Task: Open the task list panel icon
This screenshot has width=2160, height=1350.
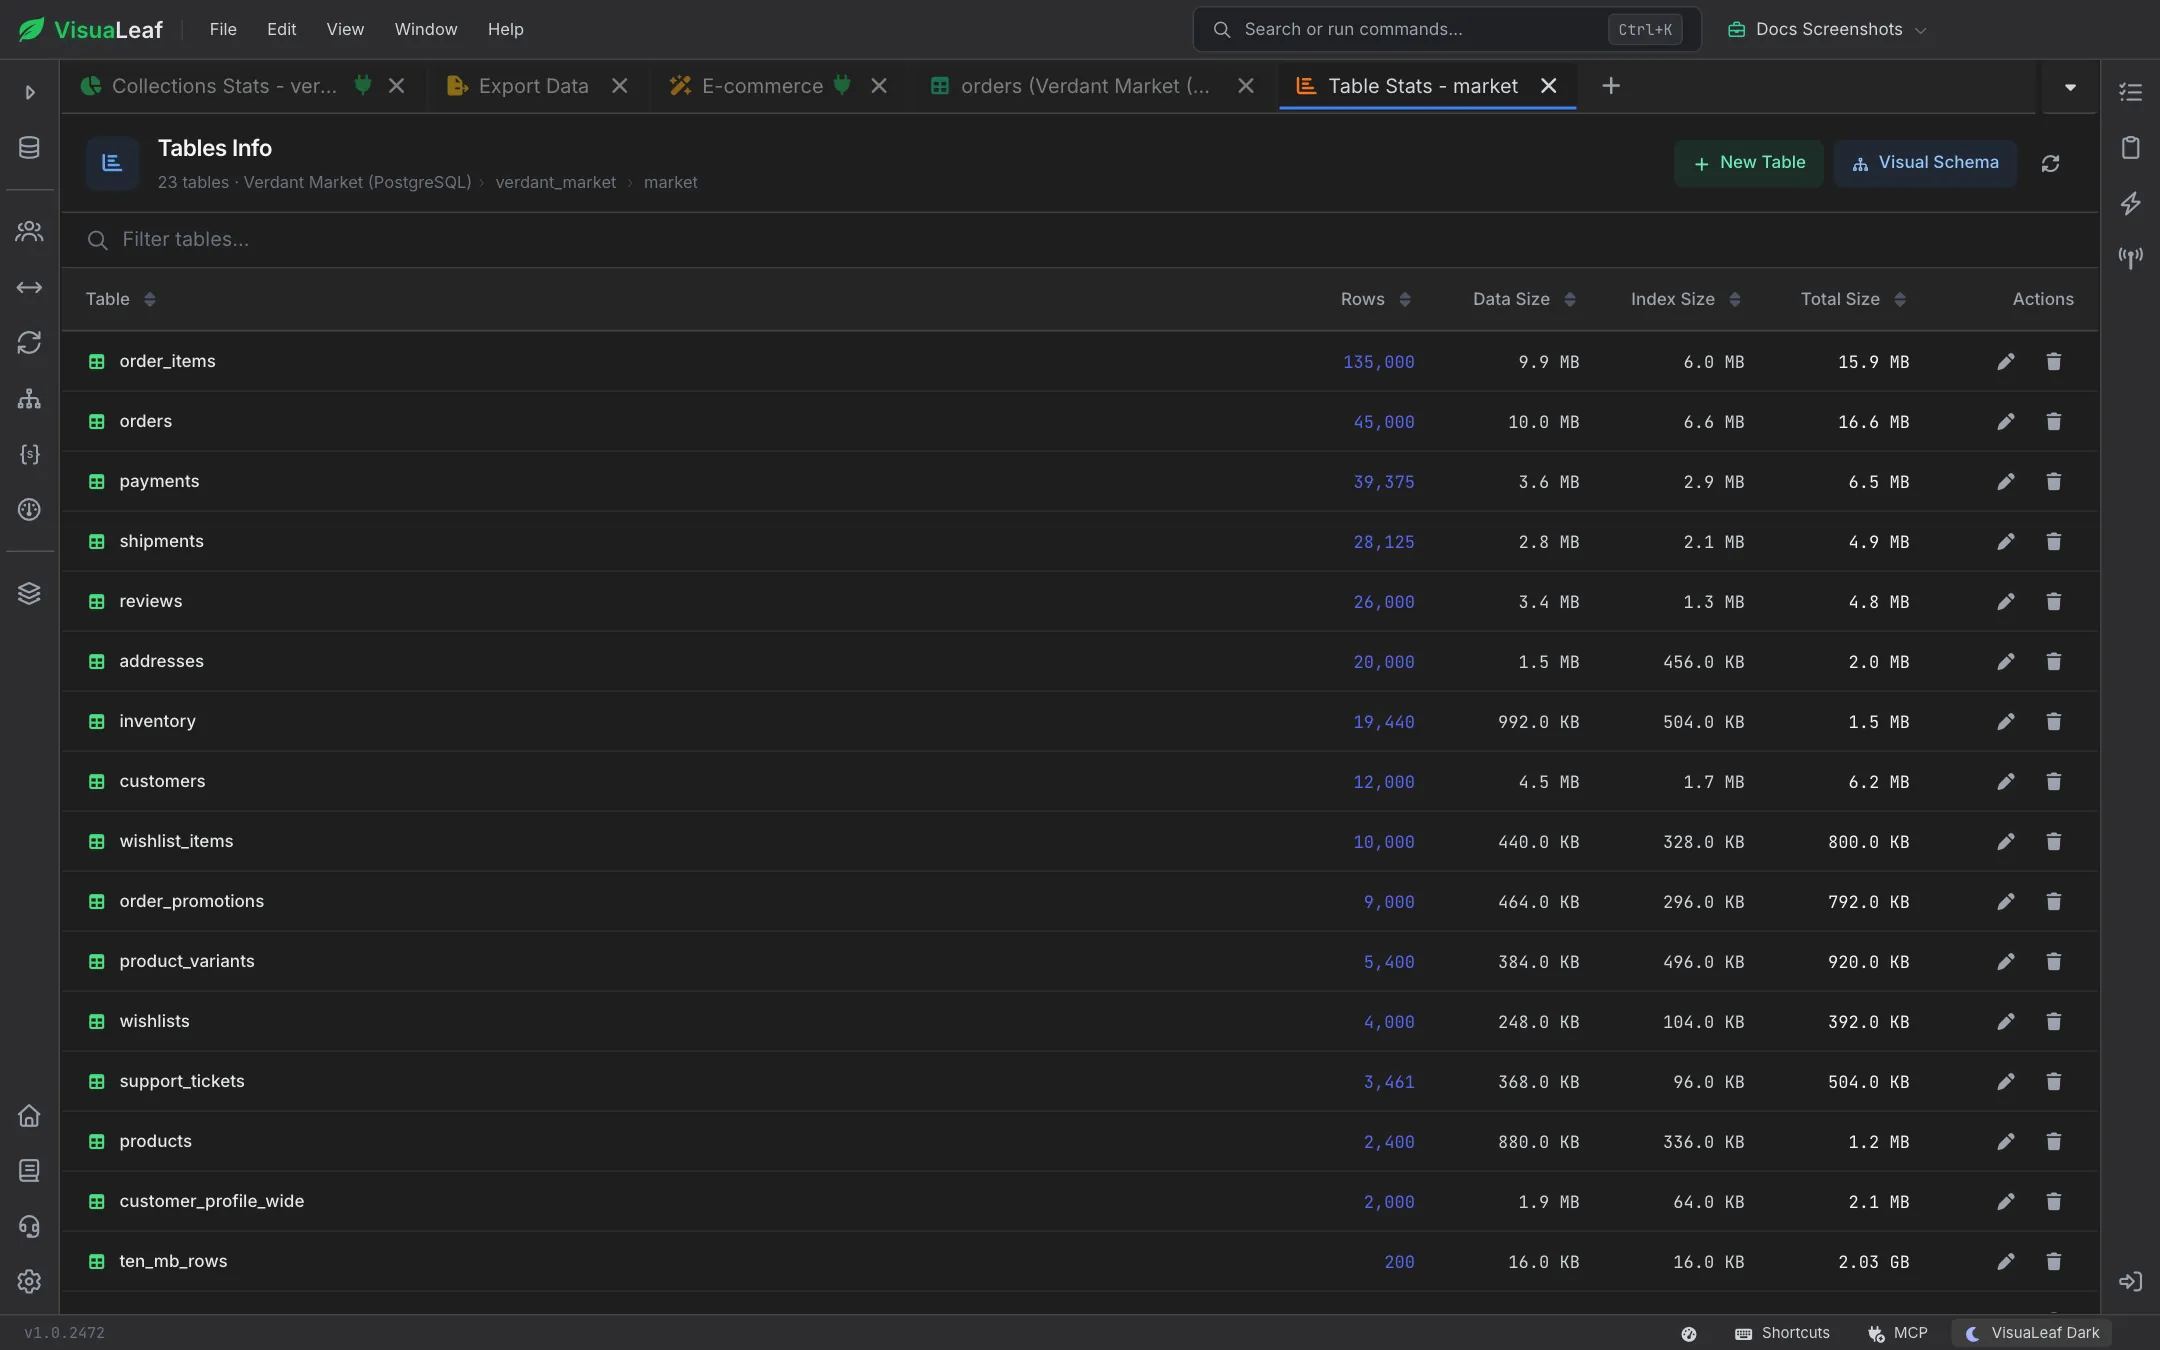Action: click(x=2130, y=92)
